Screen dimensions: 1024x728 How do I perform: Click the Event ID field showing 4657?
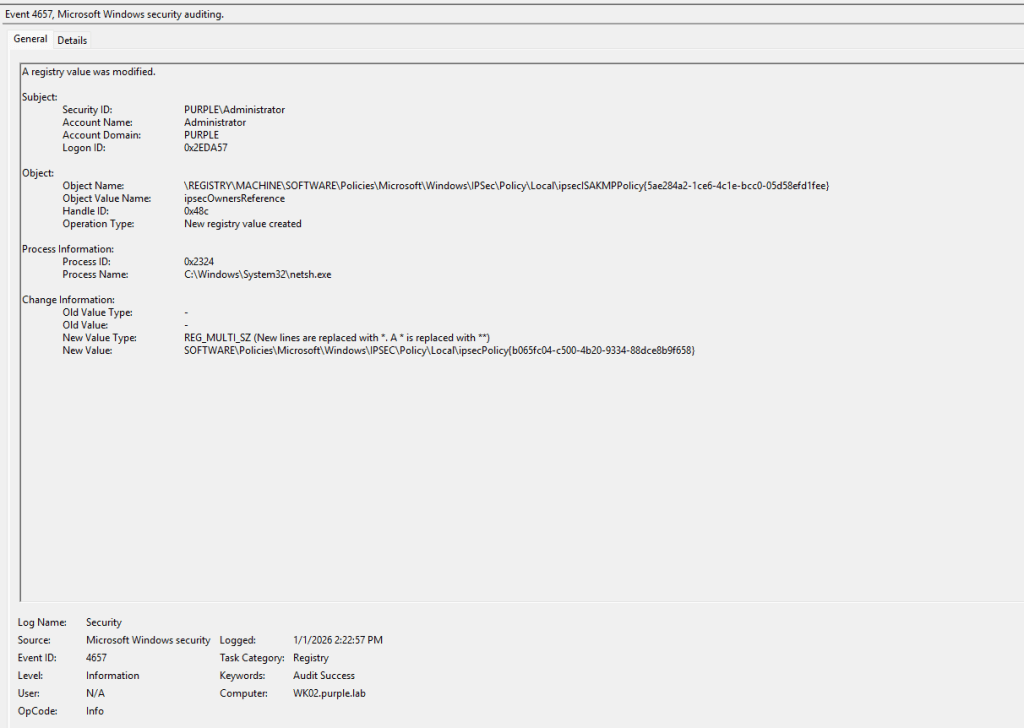(x=97, y=658)
